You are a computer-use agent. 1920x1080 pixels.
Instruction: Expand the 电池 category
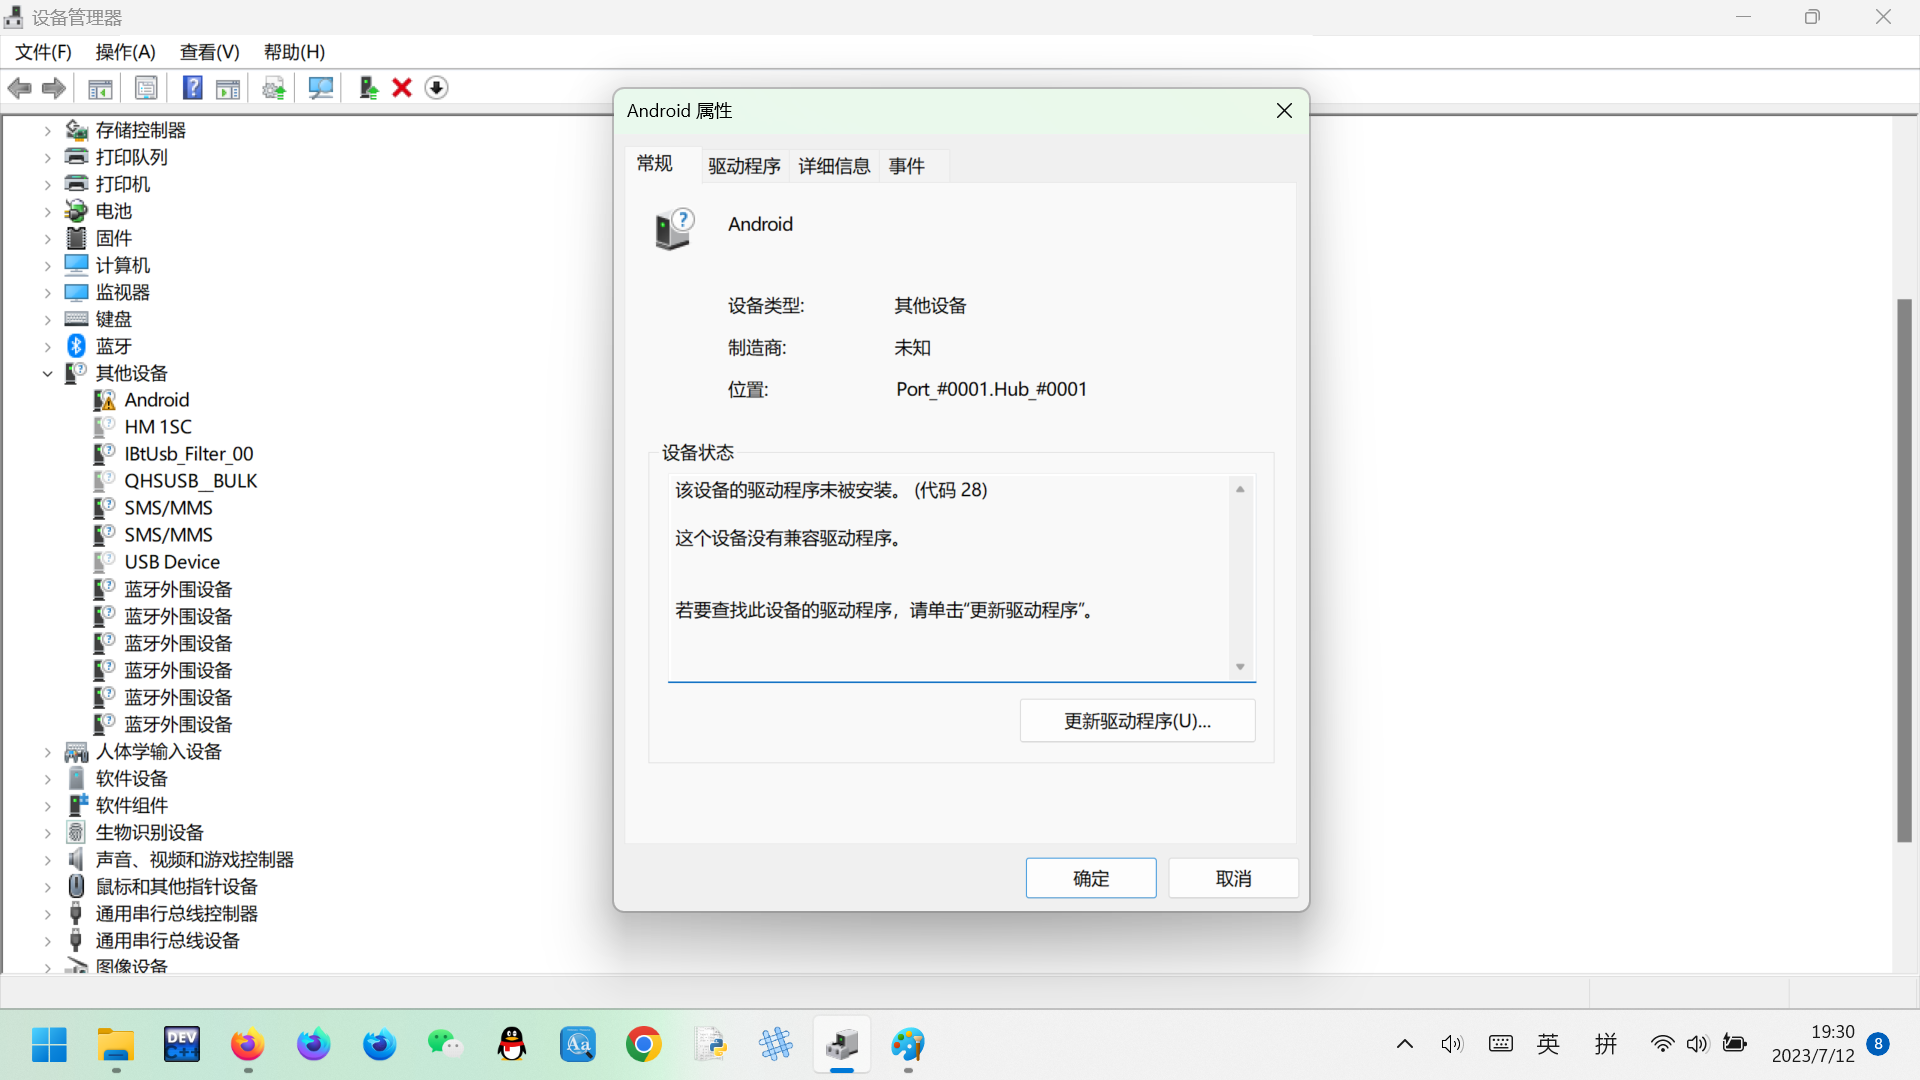(x=47, y=212)
